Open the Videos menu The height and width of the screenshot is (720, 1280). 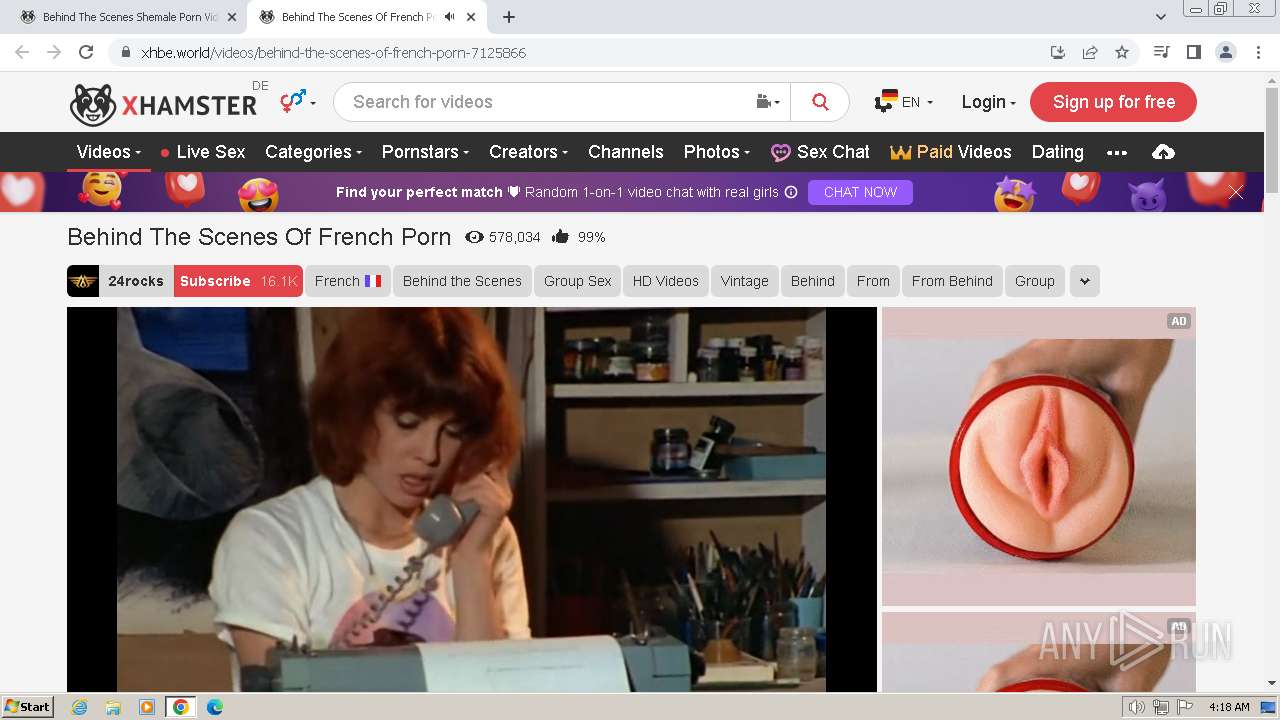[x=108, y=152]
